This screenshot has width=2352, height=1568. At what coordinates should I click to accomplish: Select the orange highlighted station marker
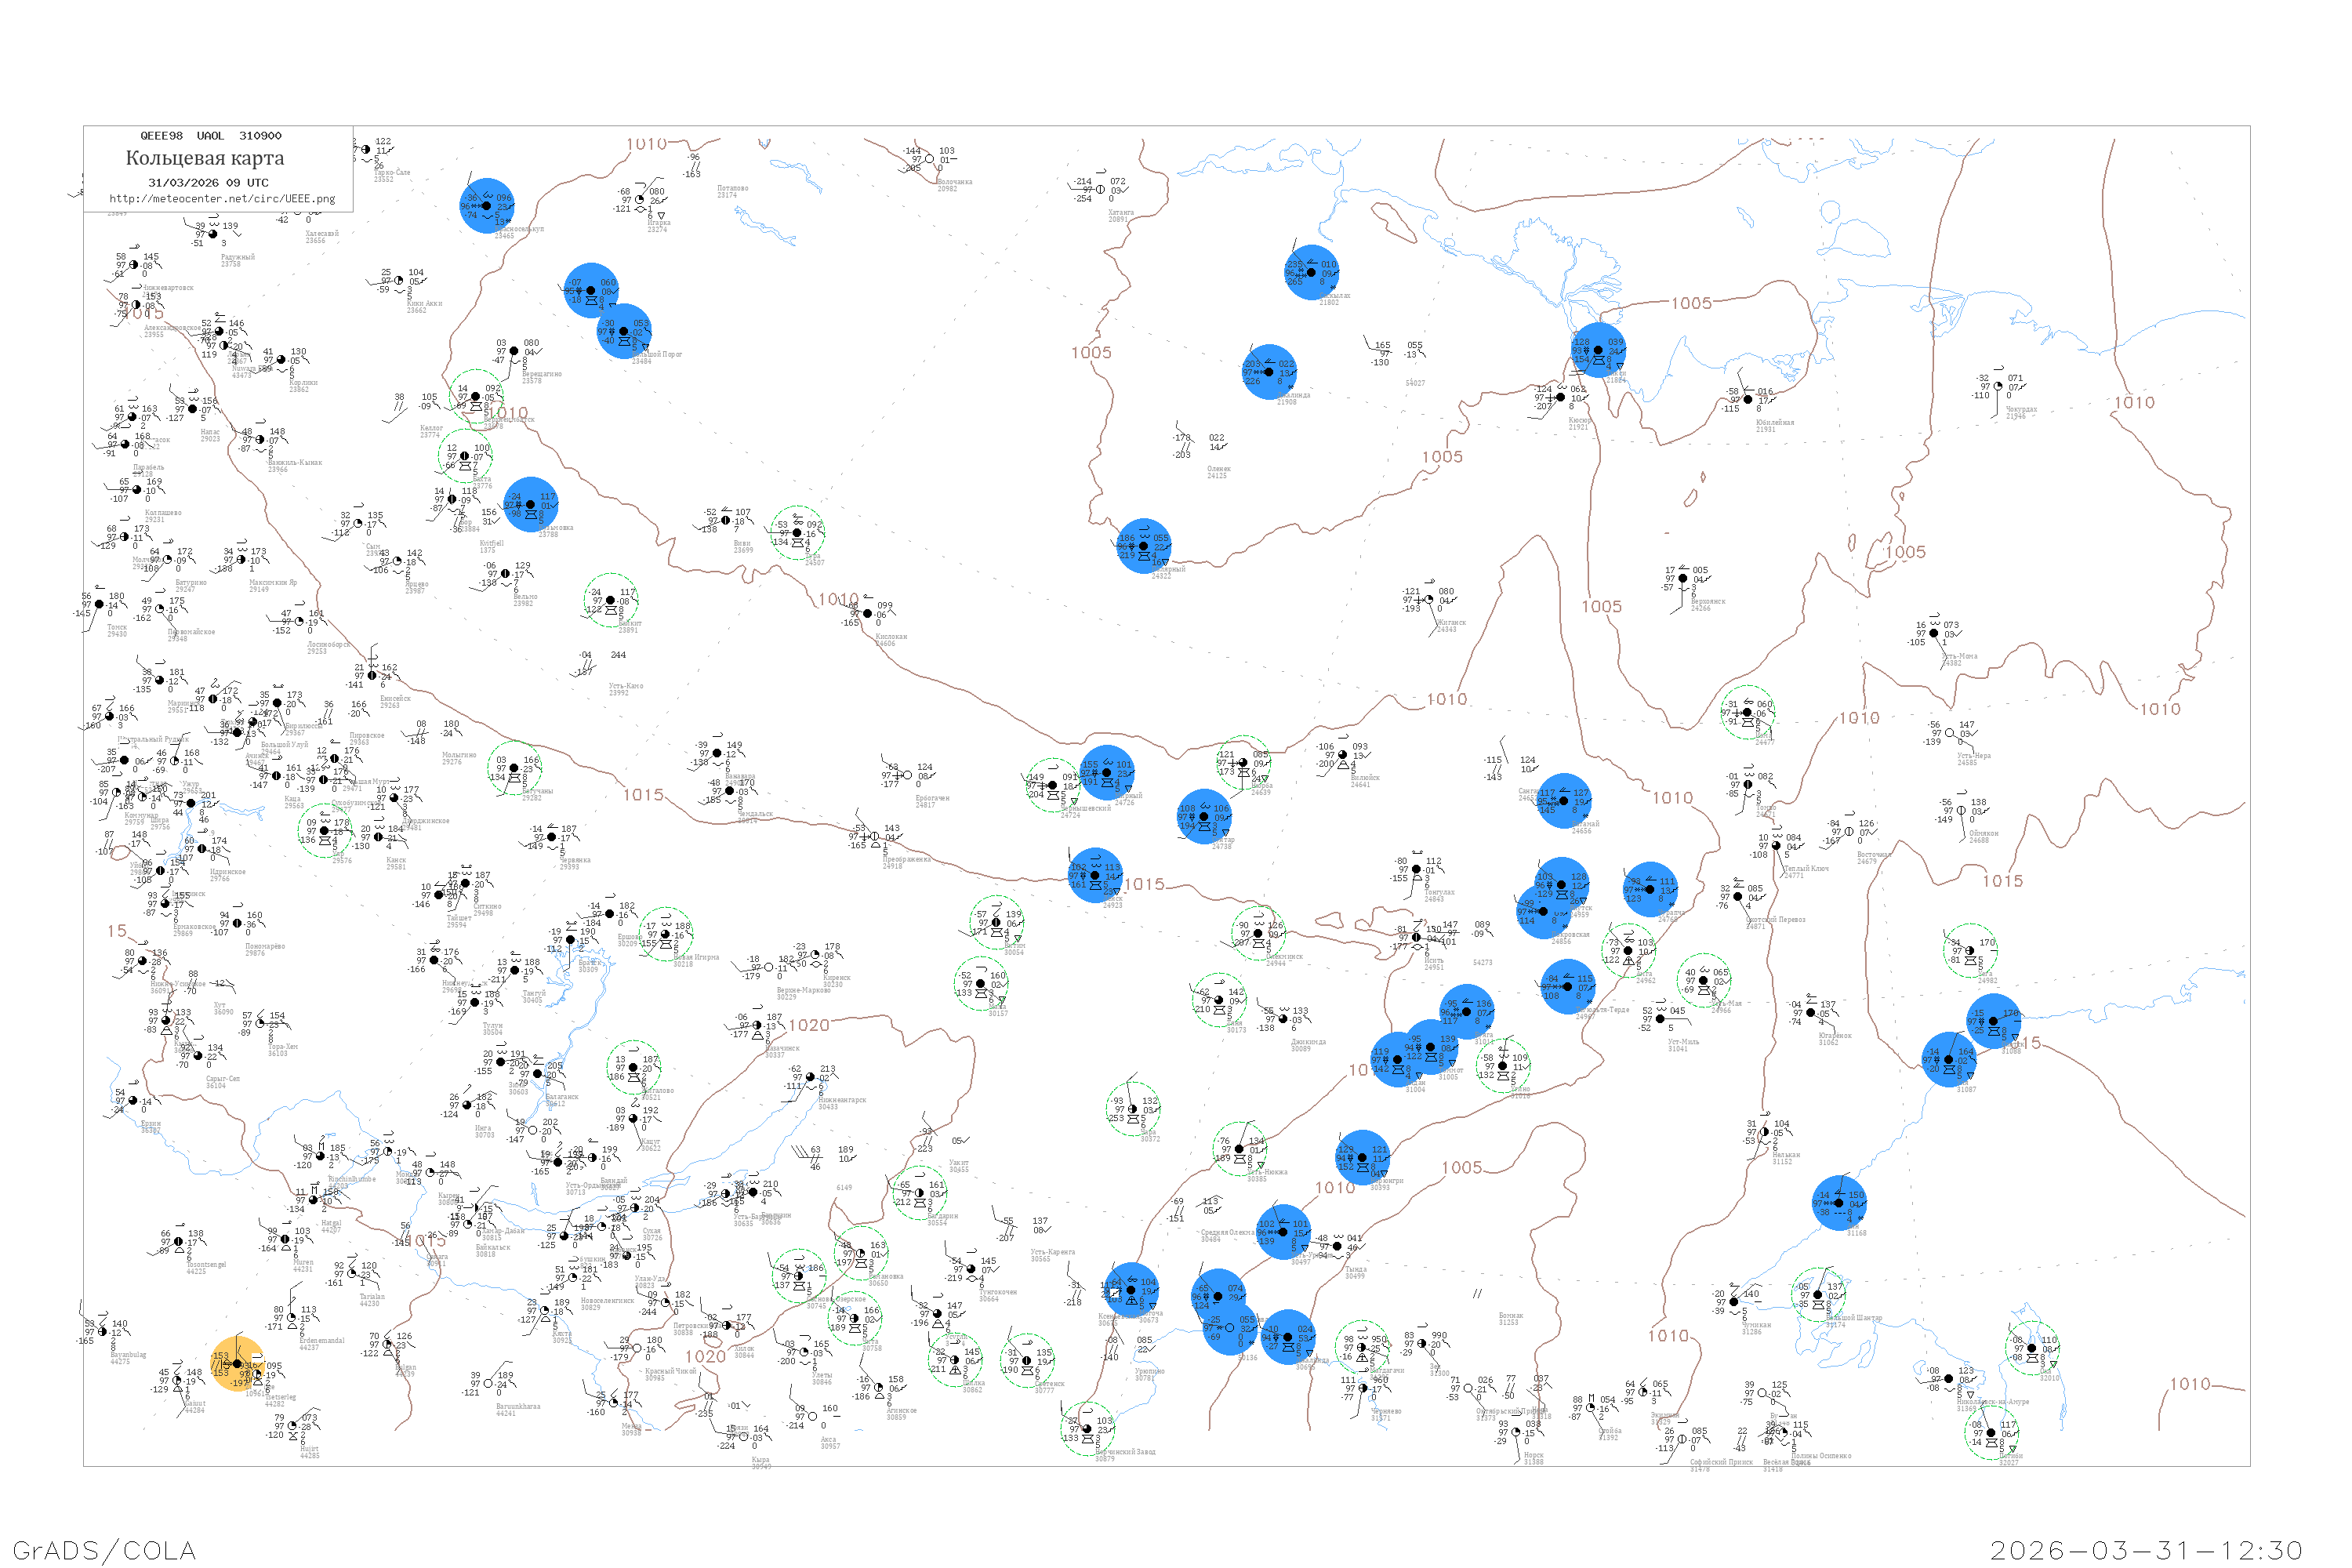[x=238, y=1363]
